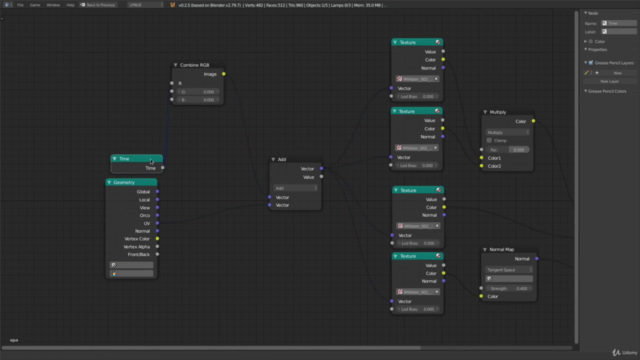Click the Blender logo icon before version text
The image size is (640, 360).
coord(172,5)
